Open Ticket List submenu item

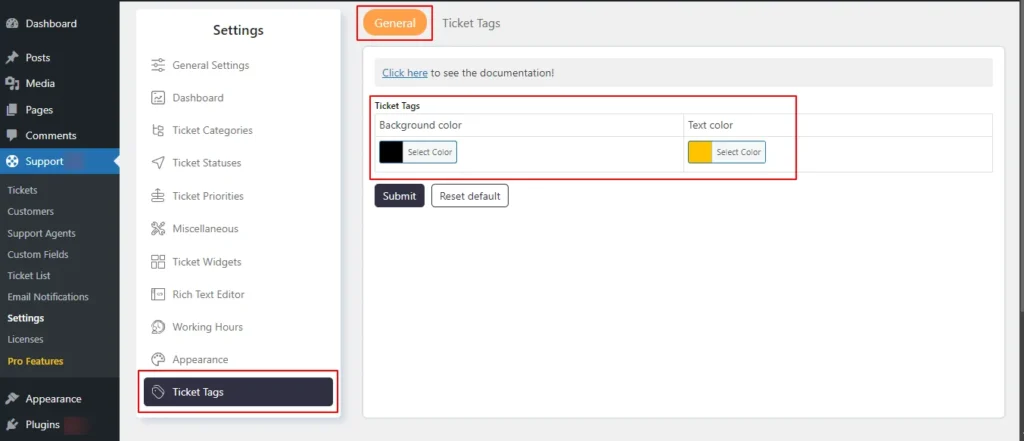click(29, 276)
